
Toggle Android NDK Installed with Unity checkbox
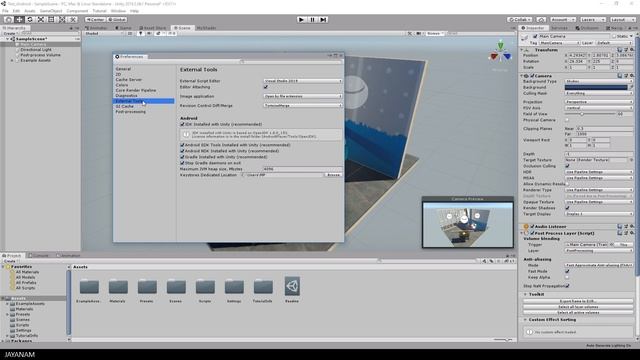tap(182, 151)
